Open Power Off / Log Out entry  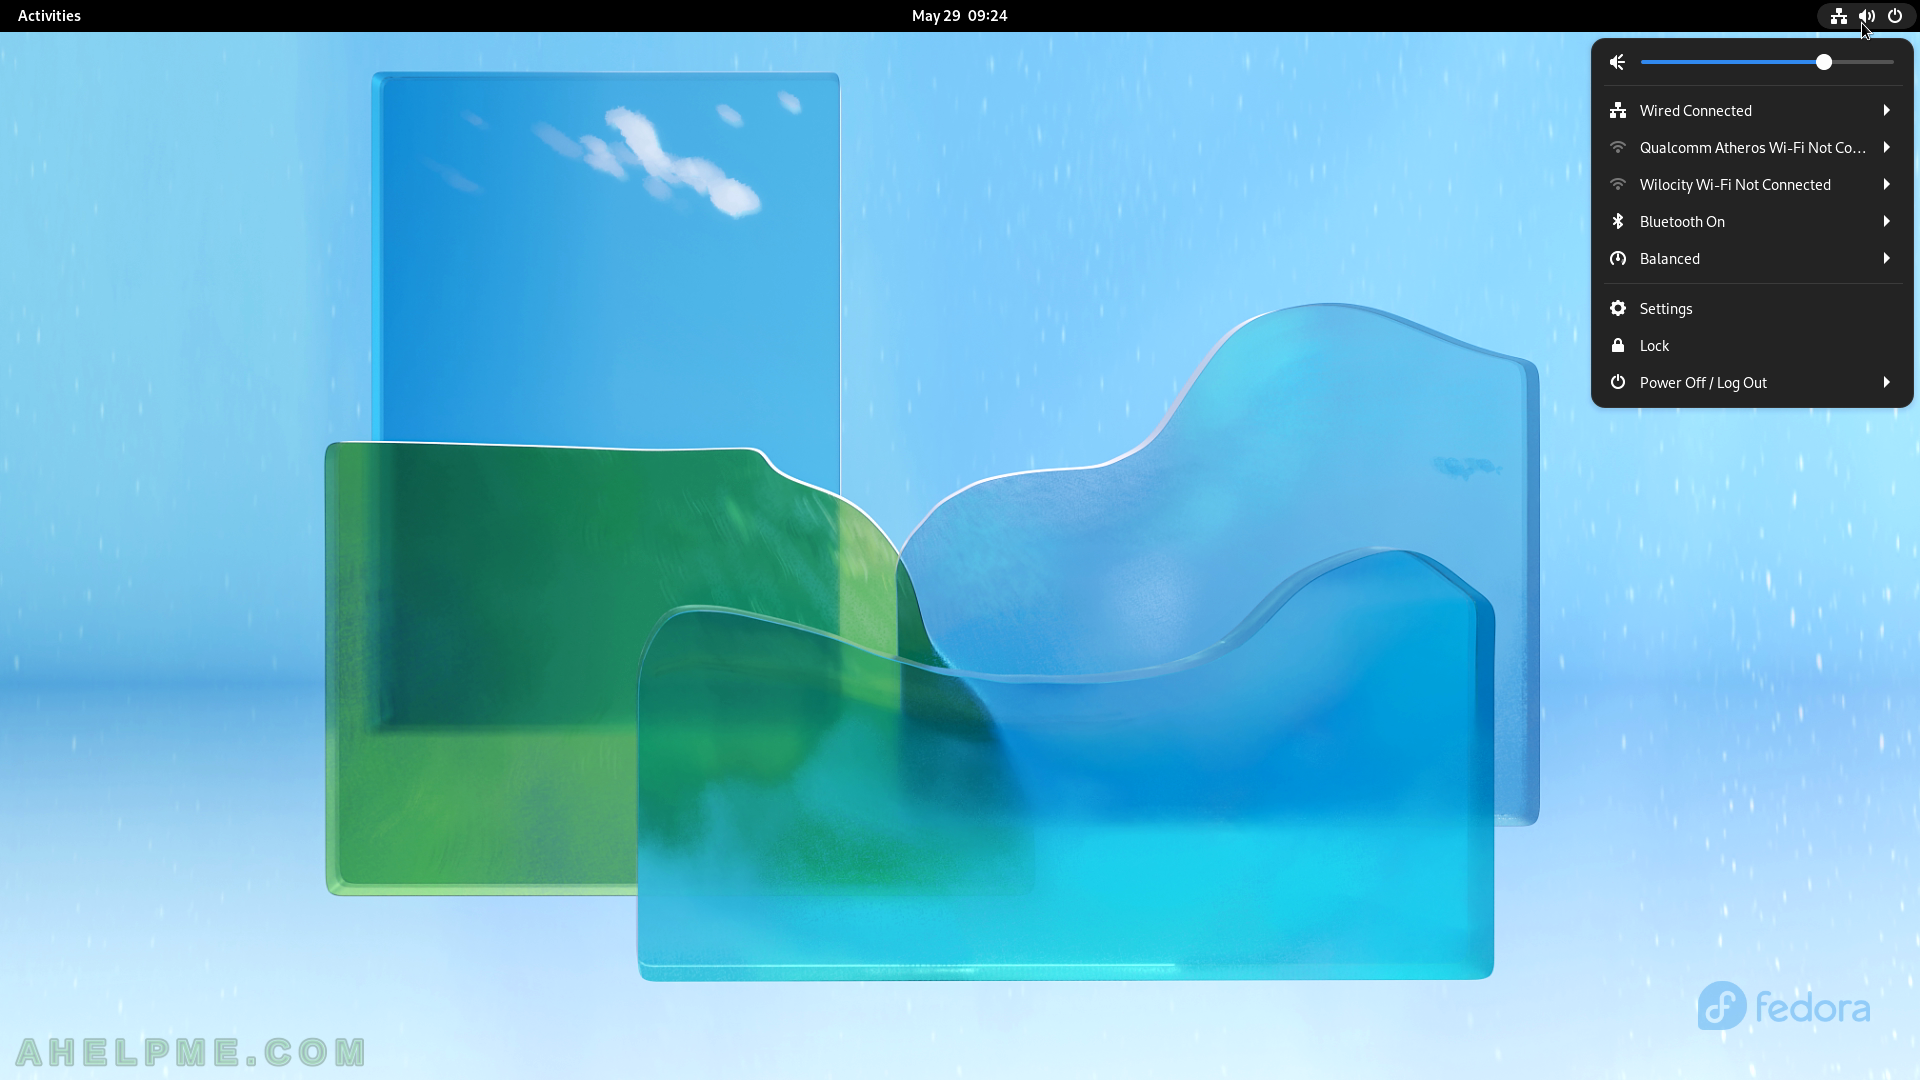click(1752, 382)
